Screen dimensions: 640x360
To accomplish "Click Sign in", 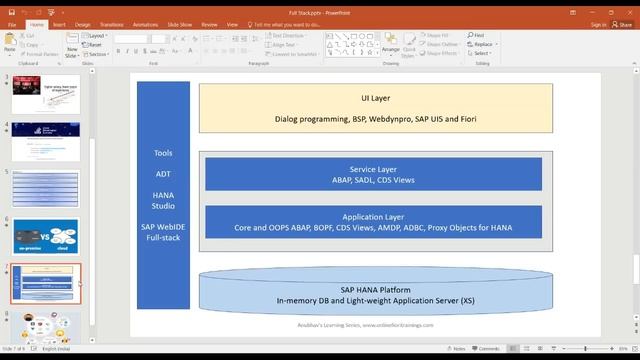I will 598,25.
